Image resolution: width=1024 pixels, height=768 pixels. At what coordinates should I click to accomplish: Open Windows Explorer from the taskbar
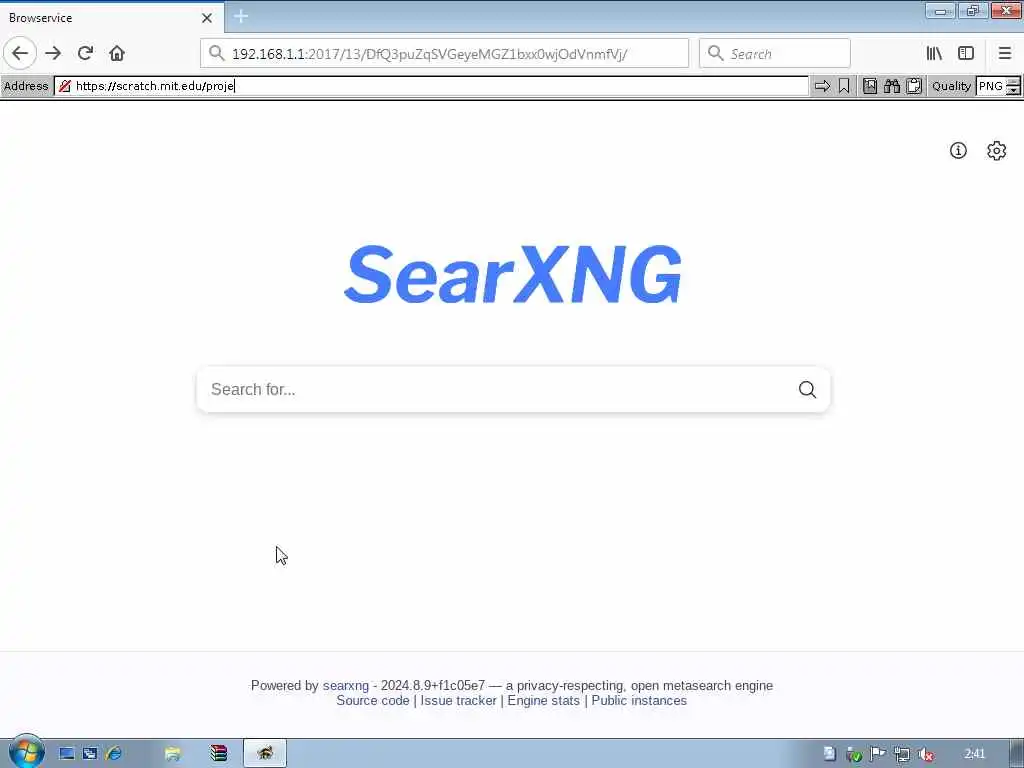point(172,754)
